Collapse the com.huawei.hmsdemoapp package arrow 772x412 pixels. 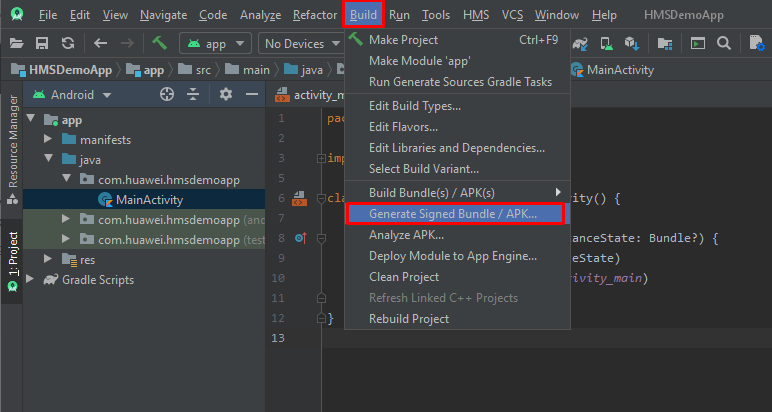point(66,179)
